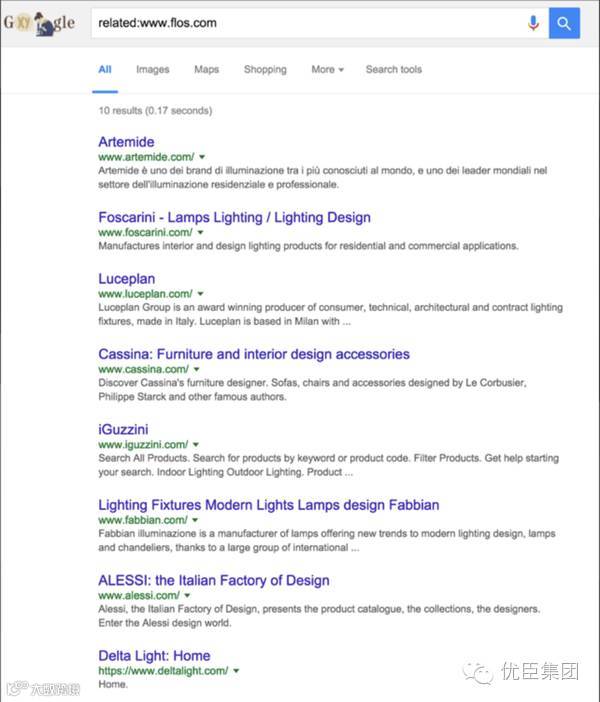Screen dimensions: 600x702
Task: Expand arrow next to www.deltalight.com URL
Action: 236,671
